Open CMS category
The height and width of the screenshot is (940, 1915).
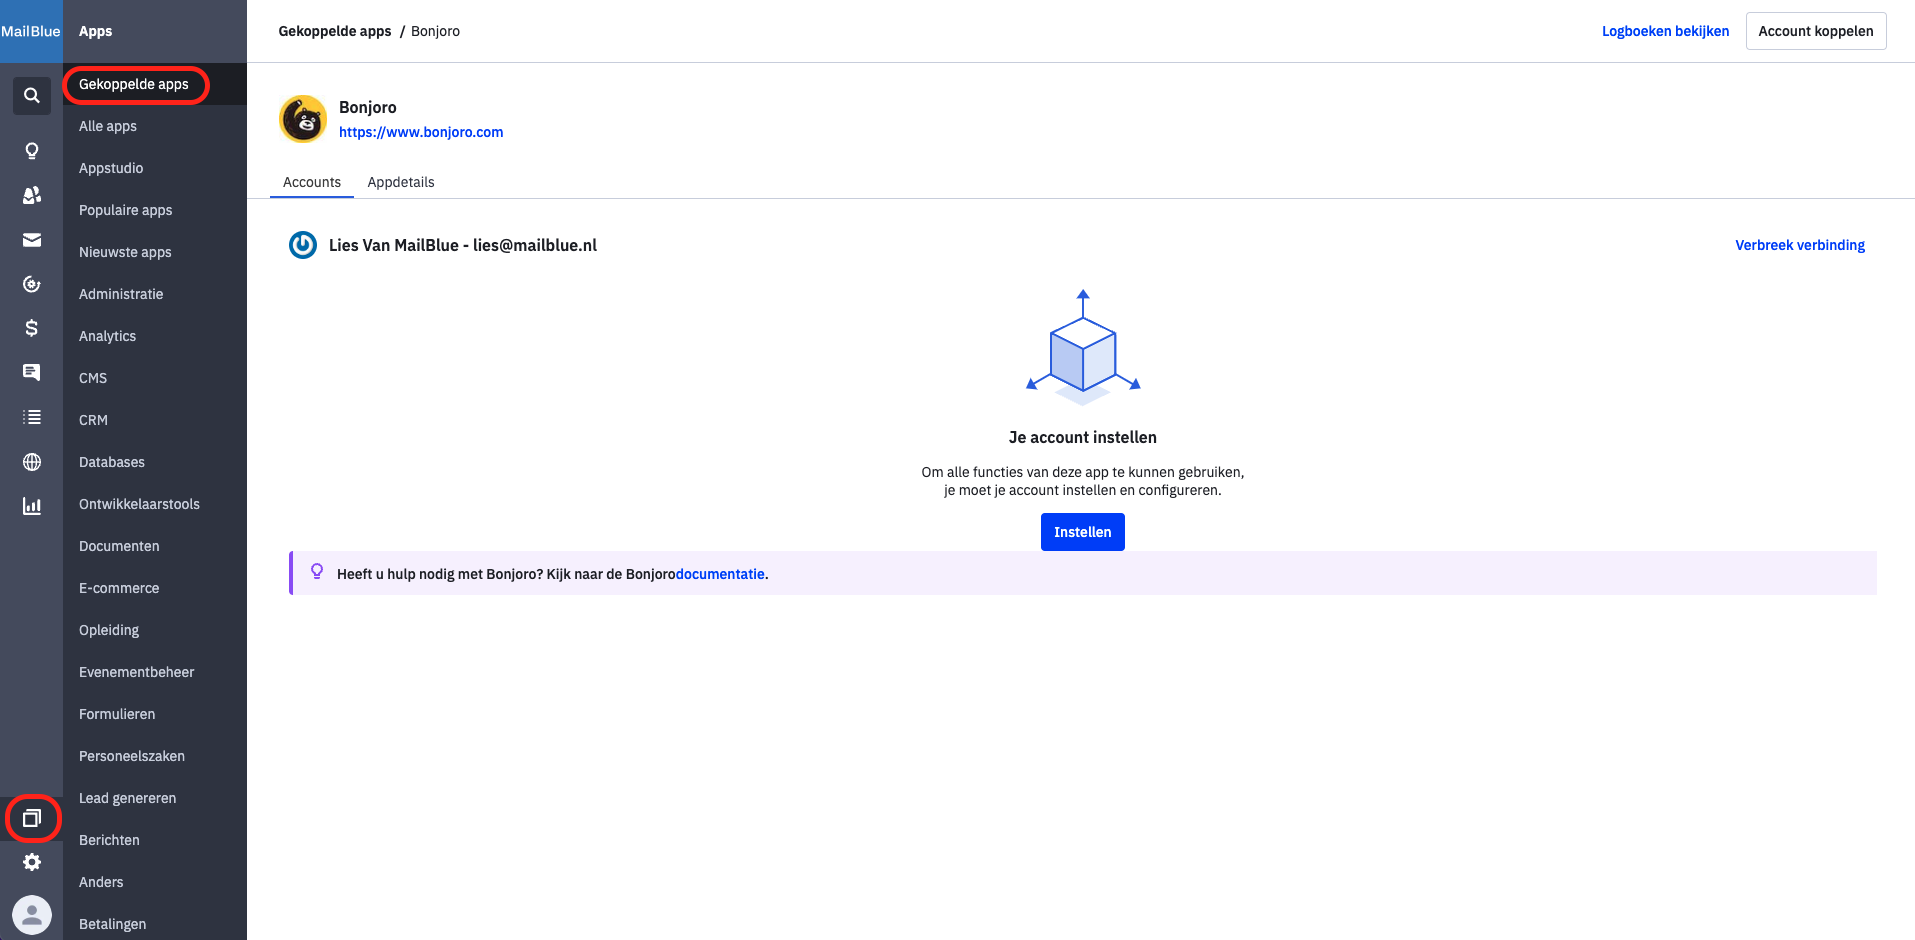pyautogui.click(x=155, y=378)
